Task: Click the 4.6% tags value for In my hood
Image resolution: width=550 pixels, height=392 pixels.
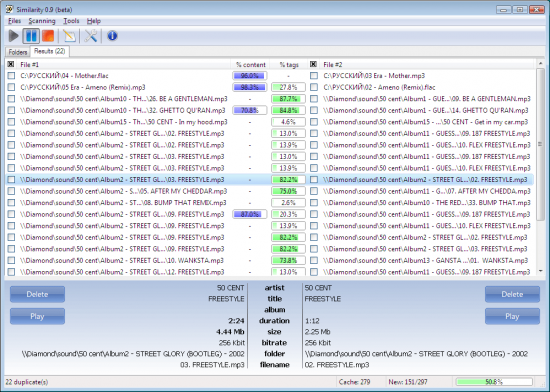Action: coord(288,122)
